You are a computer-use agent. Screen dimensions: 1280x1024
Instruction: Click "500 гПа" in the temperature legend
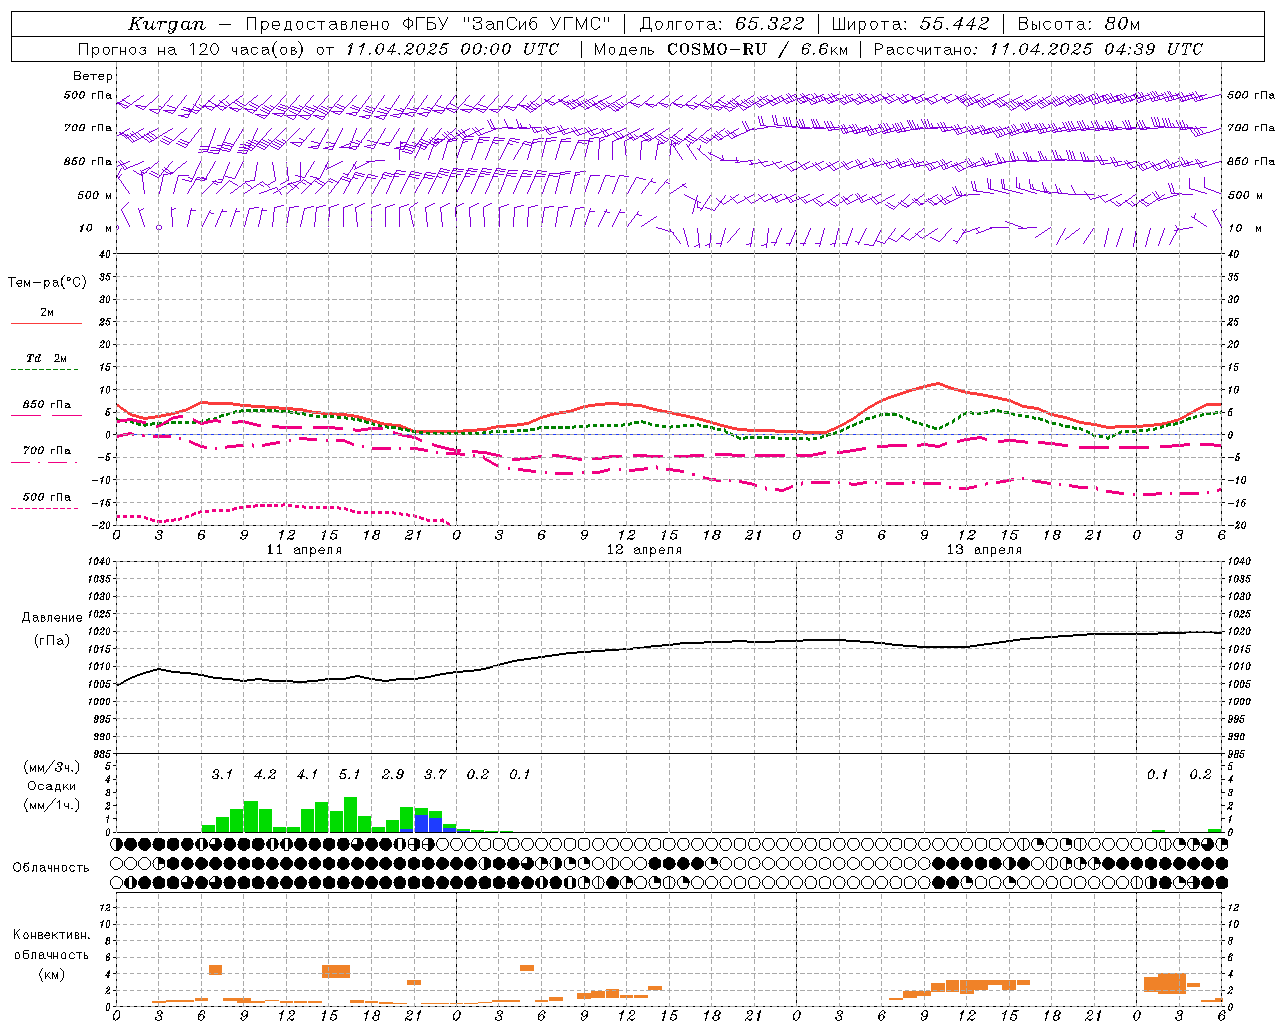[x=46, y=497]
